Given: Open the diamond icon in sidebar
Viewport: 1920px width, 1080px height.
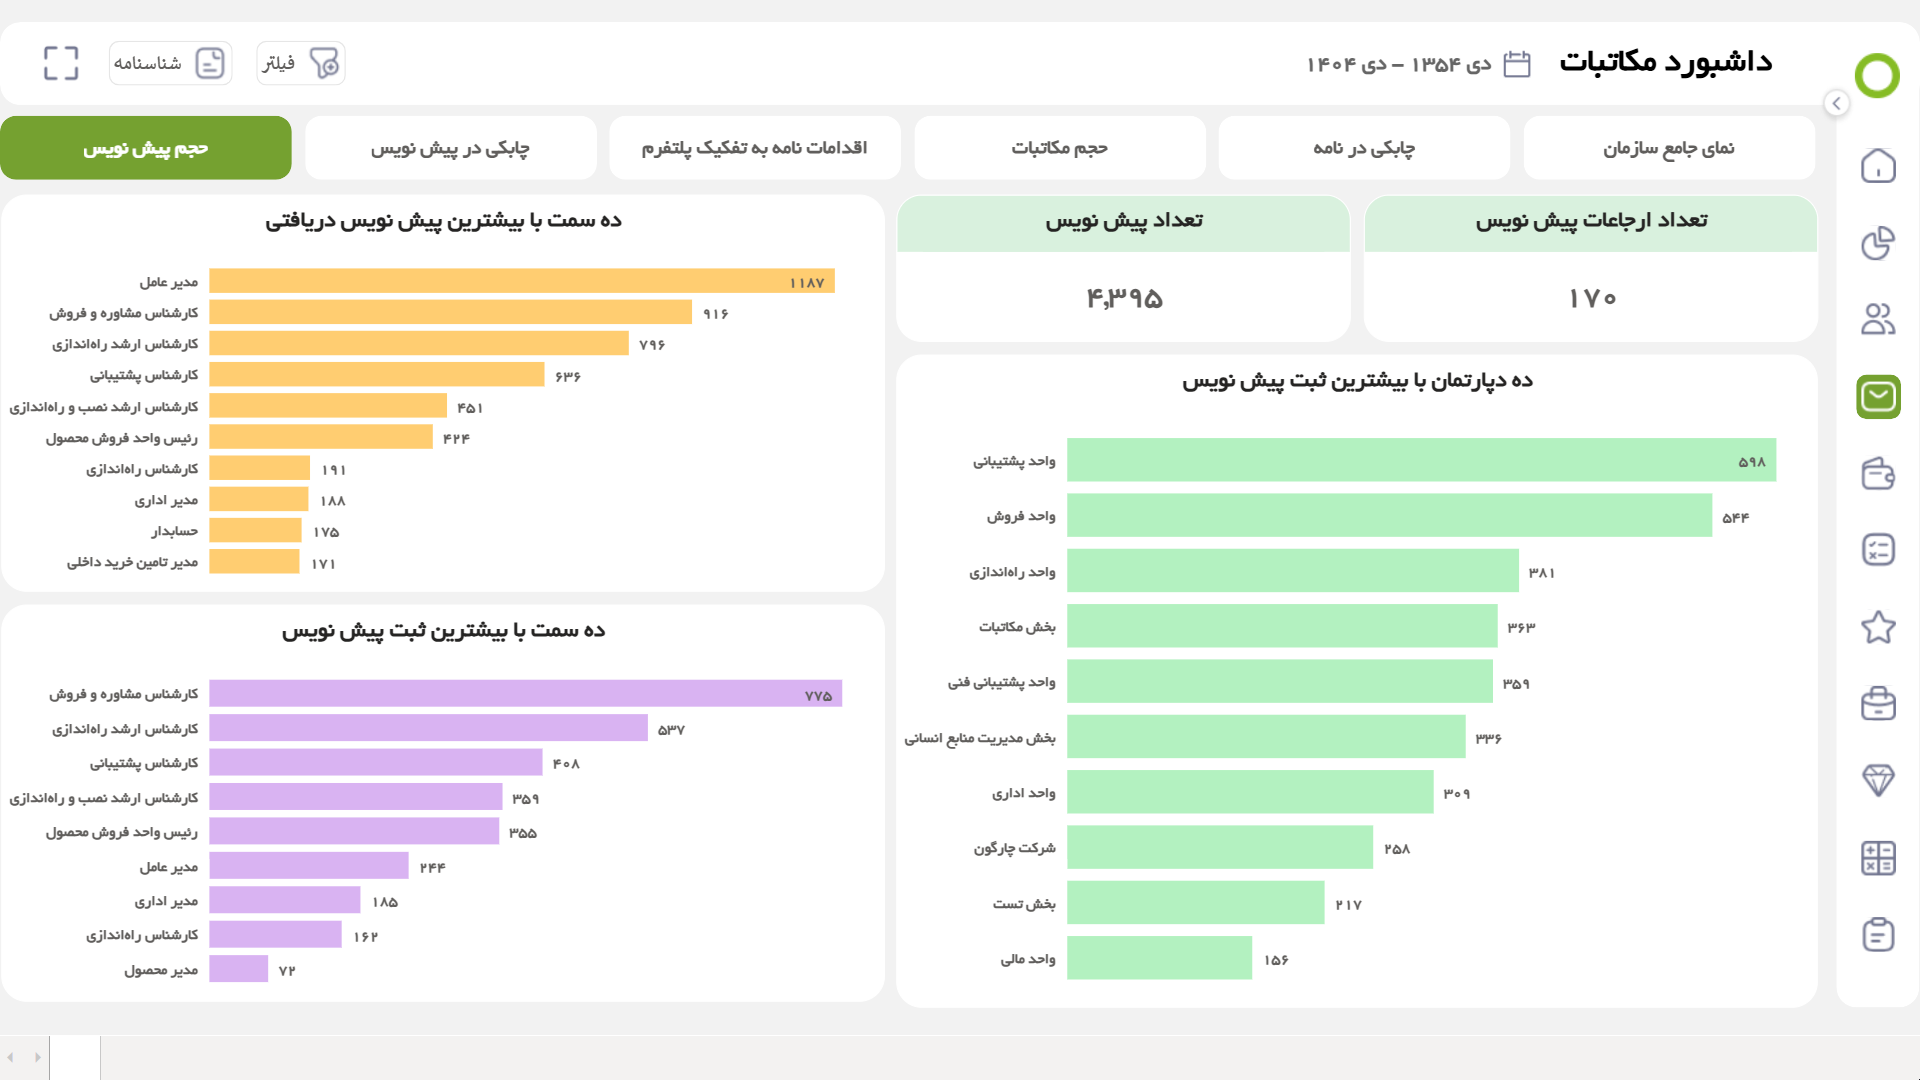Looking at the screenshot, I should tap(1878, 780).
